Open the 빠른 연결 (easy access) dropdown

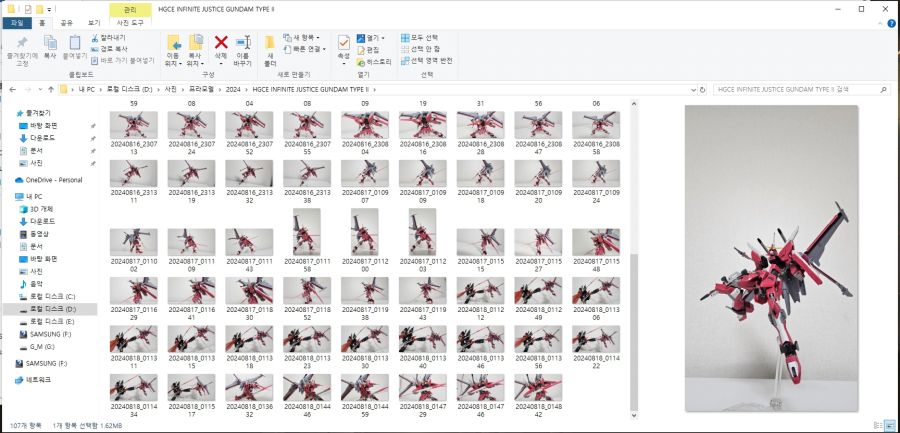click(304, 49)
